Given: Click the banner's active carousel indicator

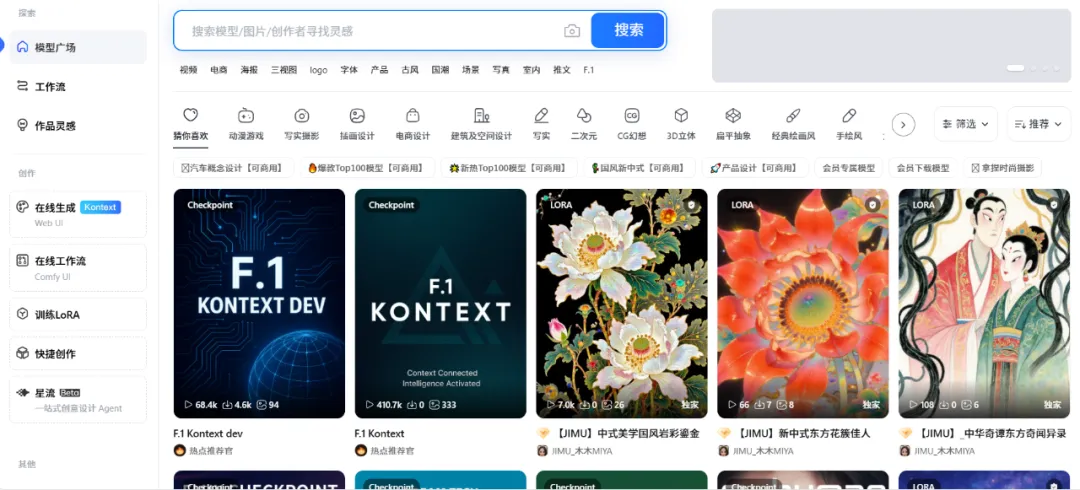Looking at the screenshot, I should point(1015,68).
